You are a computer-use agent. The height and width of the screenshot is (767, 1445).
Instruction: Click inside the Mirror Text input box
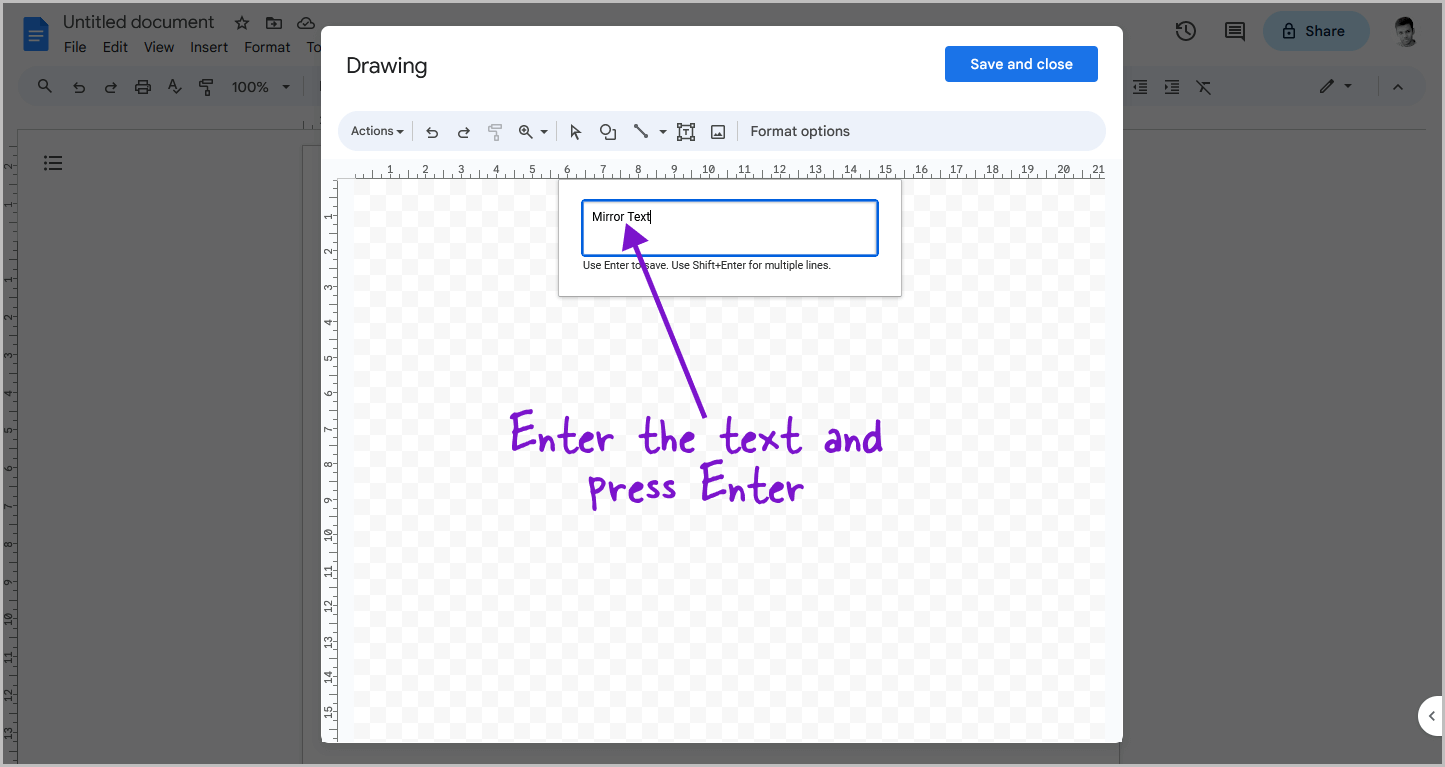729,227
